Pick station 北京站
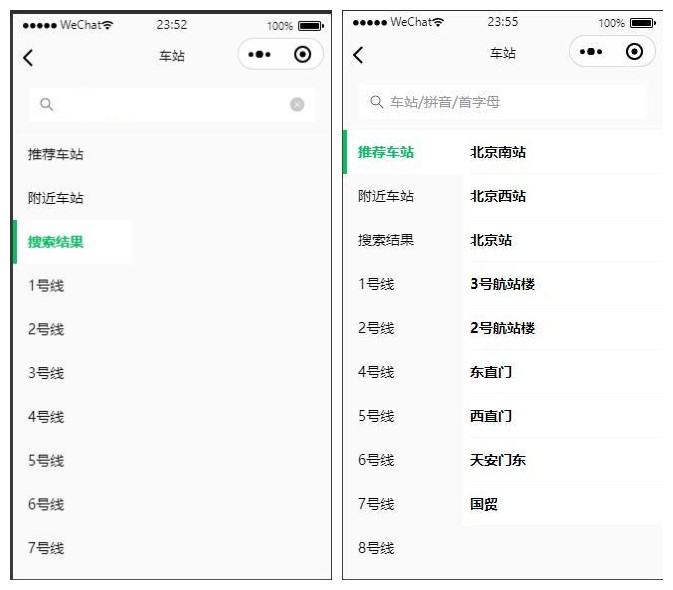 pos(563,240)
